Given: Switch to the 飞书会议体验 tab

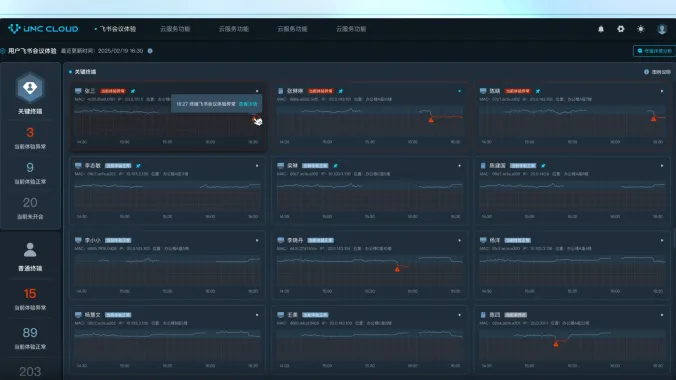Looking at the screenshot, I should (x=117, y=29).
